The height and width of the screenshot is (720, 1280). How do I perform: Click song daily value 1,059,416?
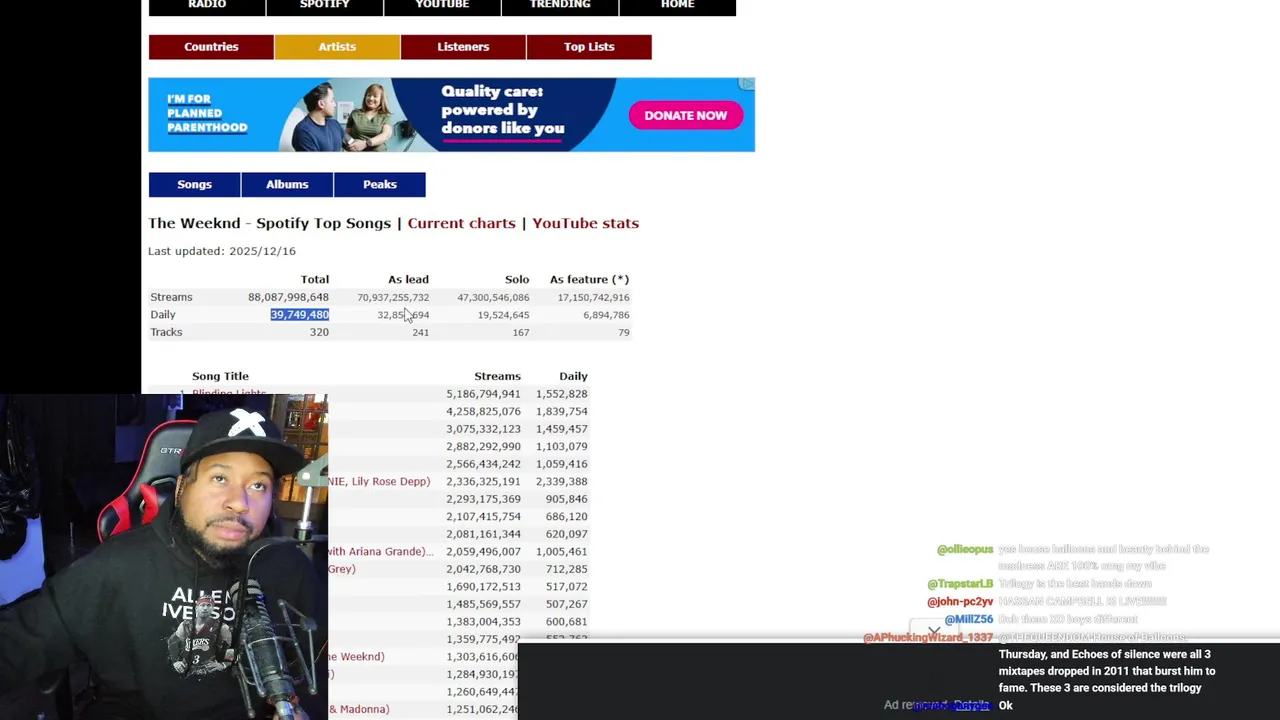[x=561, y=464]
